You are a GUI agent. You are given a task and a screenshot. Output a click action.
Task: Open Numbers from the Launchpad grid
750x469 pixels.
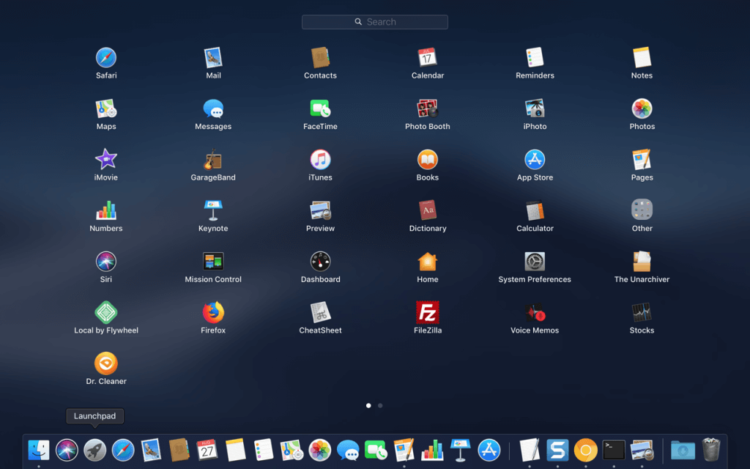click(106, 211)
